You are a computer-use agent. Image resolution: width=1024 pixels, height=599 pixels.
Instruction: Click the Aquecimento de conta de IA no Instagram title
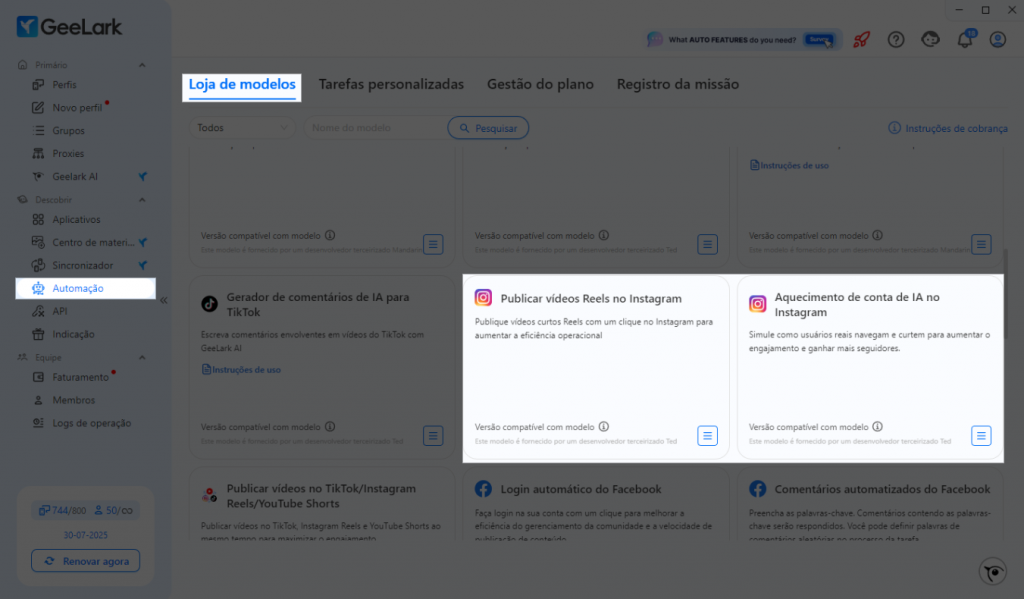point(857,304)
